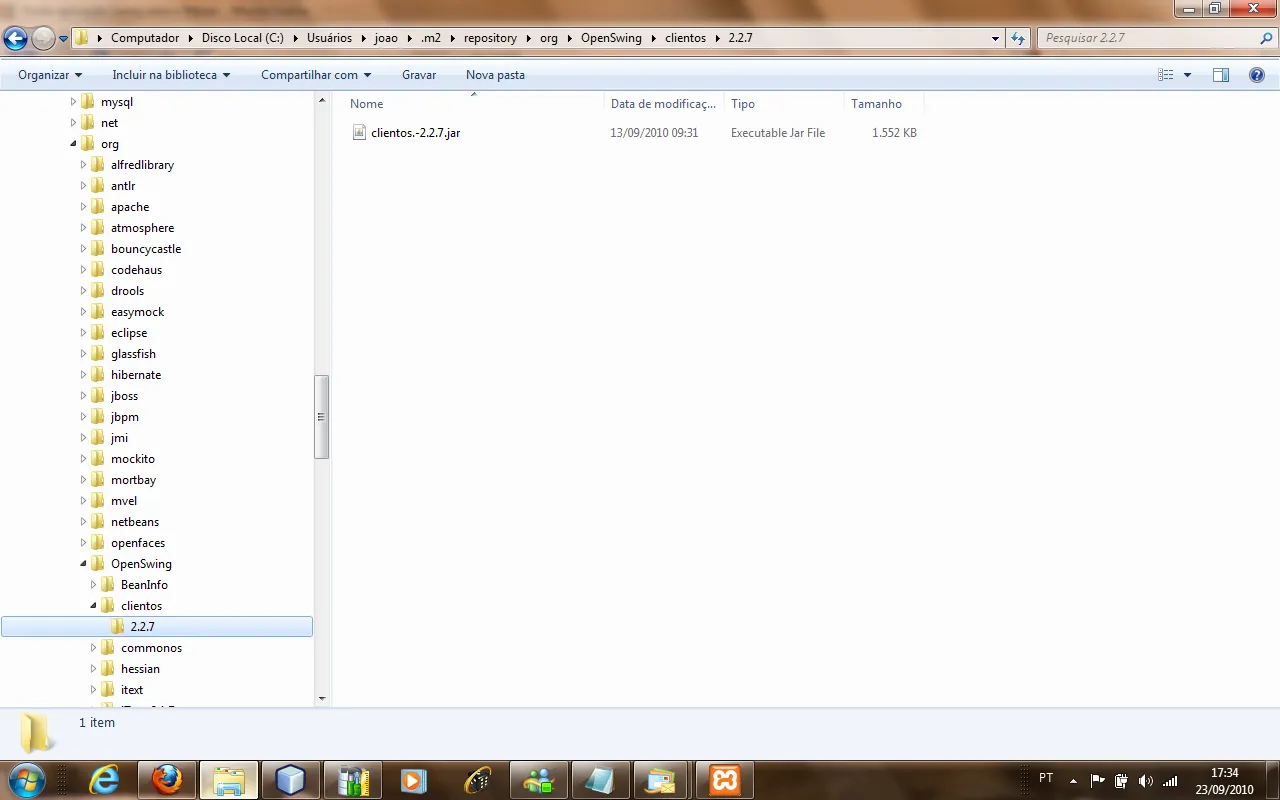Image resolution: width=1280 pixels, height=800 pixels.
Task: Open the XAMPP taskbar icon
Action: tap(725, 779)
